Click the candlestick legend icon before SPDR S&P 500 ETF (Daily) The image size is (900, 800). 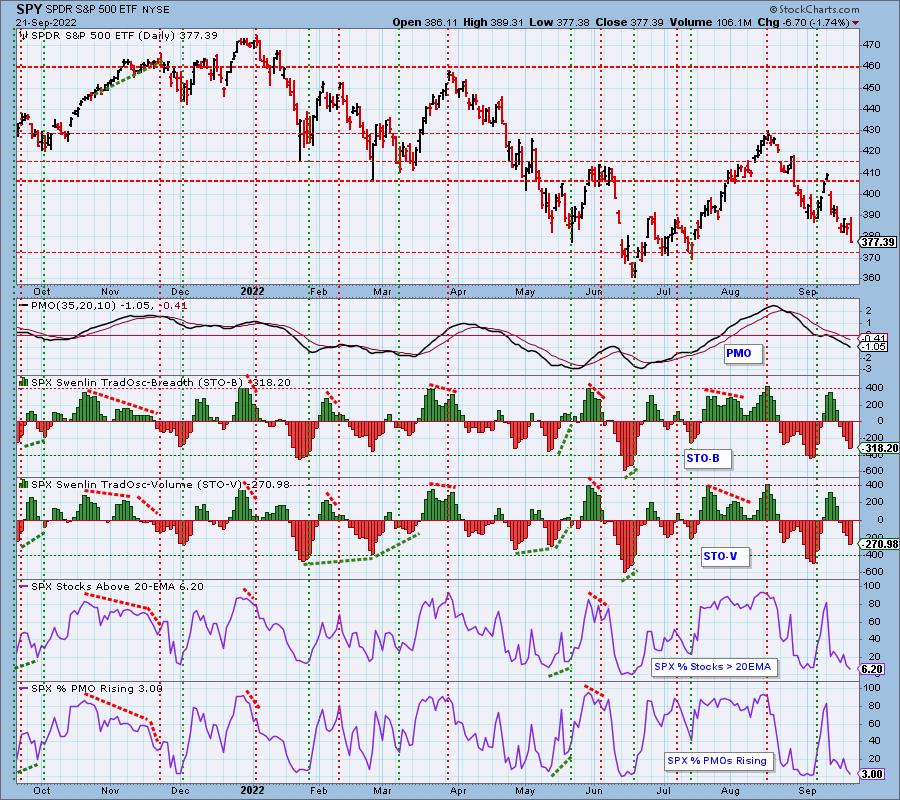pos(24,36)
